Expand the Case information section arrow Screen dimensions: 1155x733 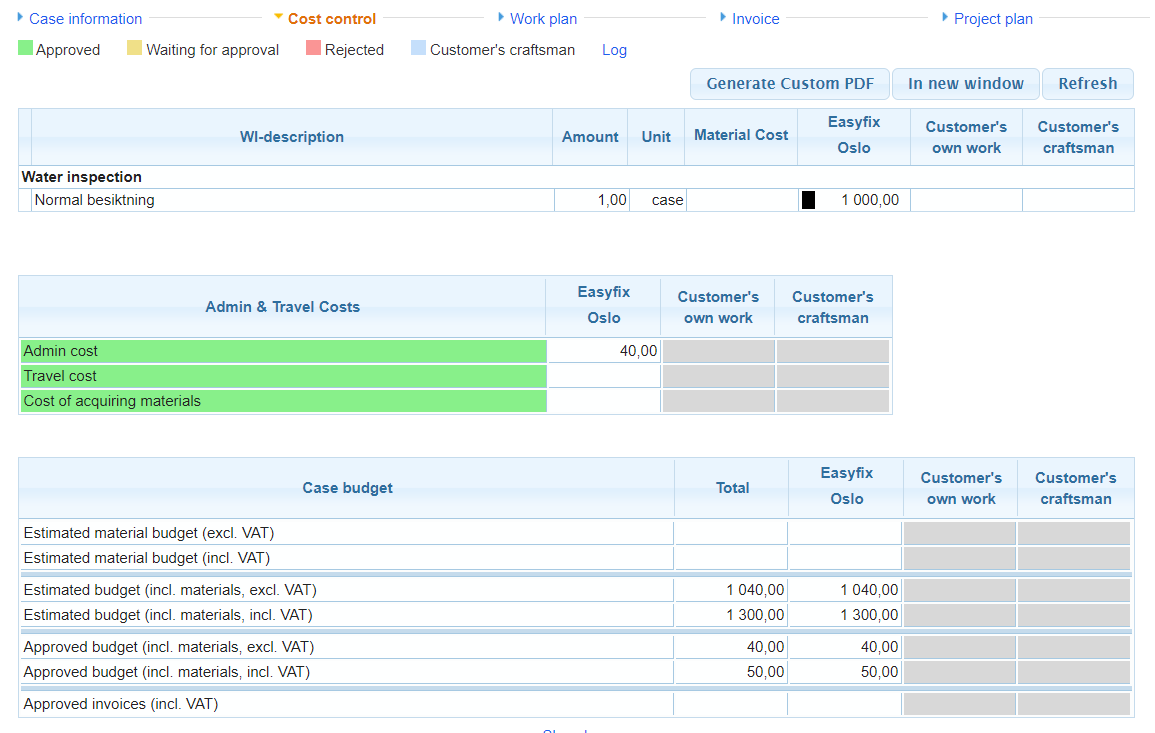[x=20, y=18]
